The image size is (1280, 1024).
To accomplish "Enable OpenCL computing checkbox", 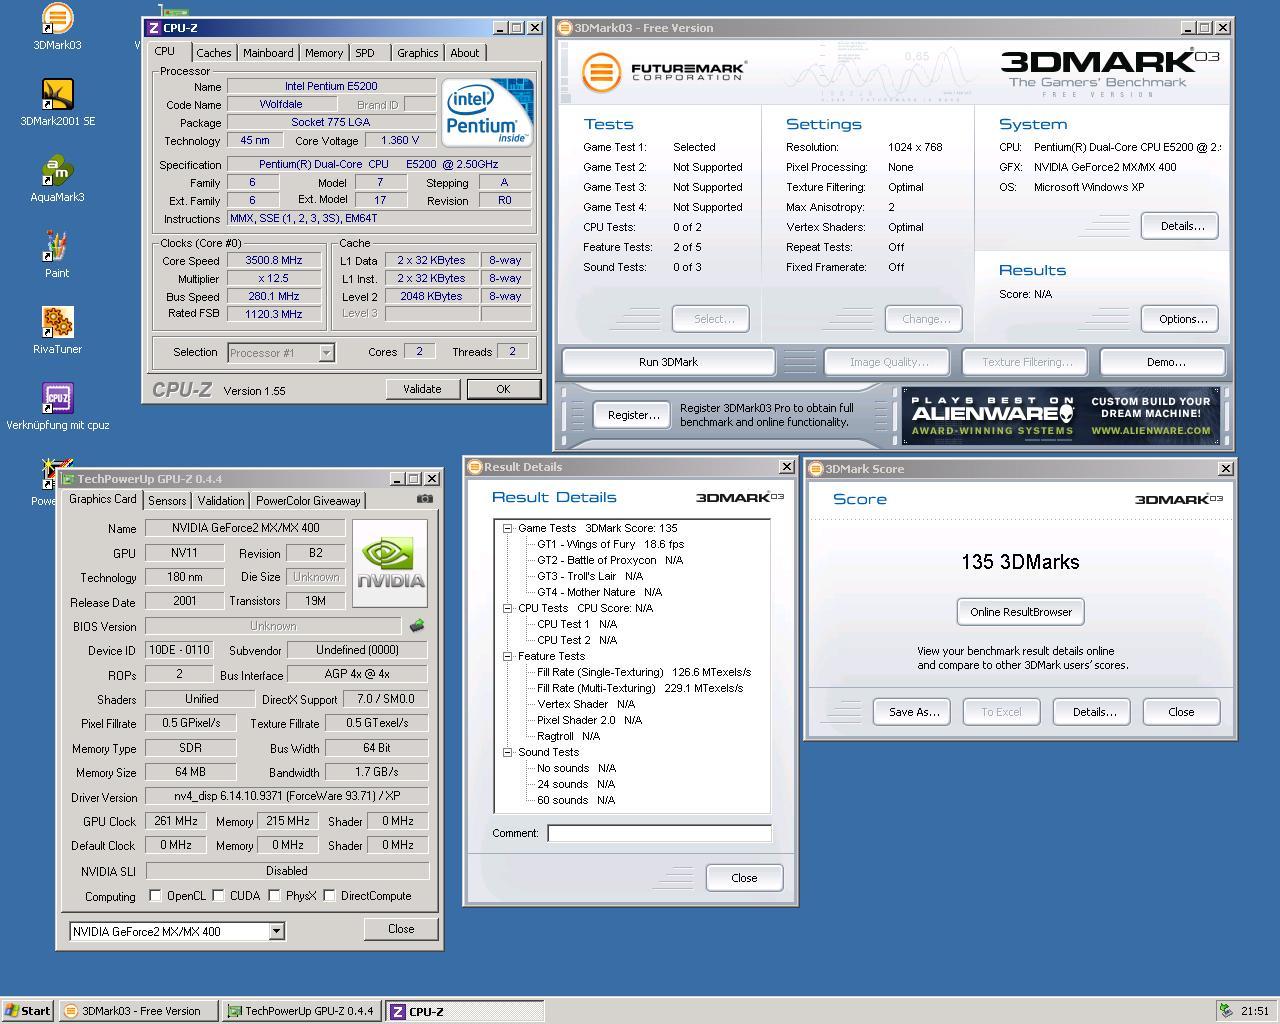I will (155, 896).
